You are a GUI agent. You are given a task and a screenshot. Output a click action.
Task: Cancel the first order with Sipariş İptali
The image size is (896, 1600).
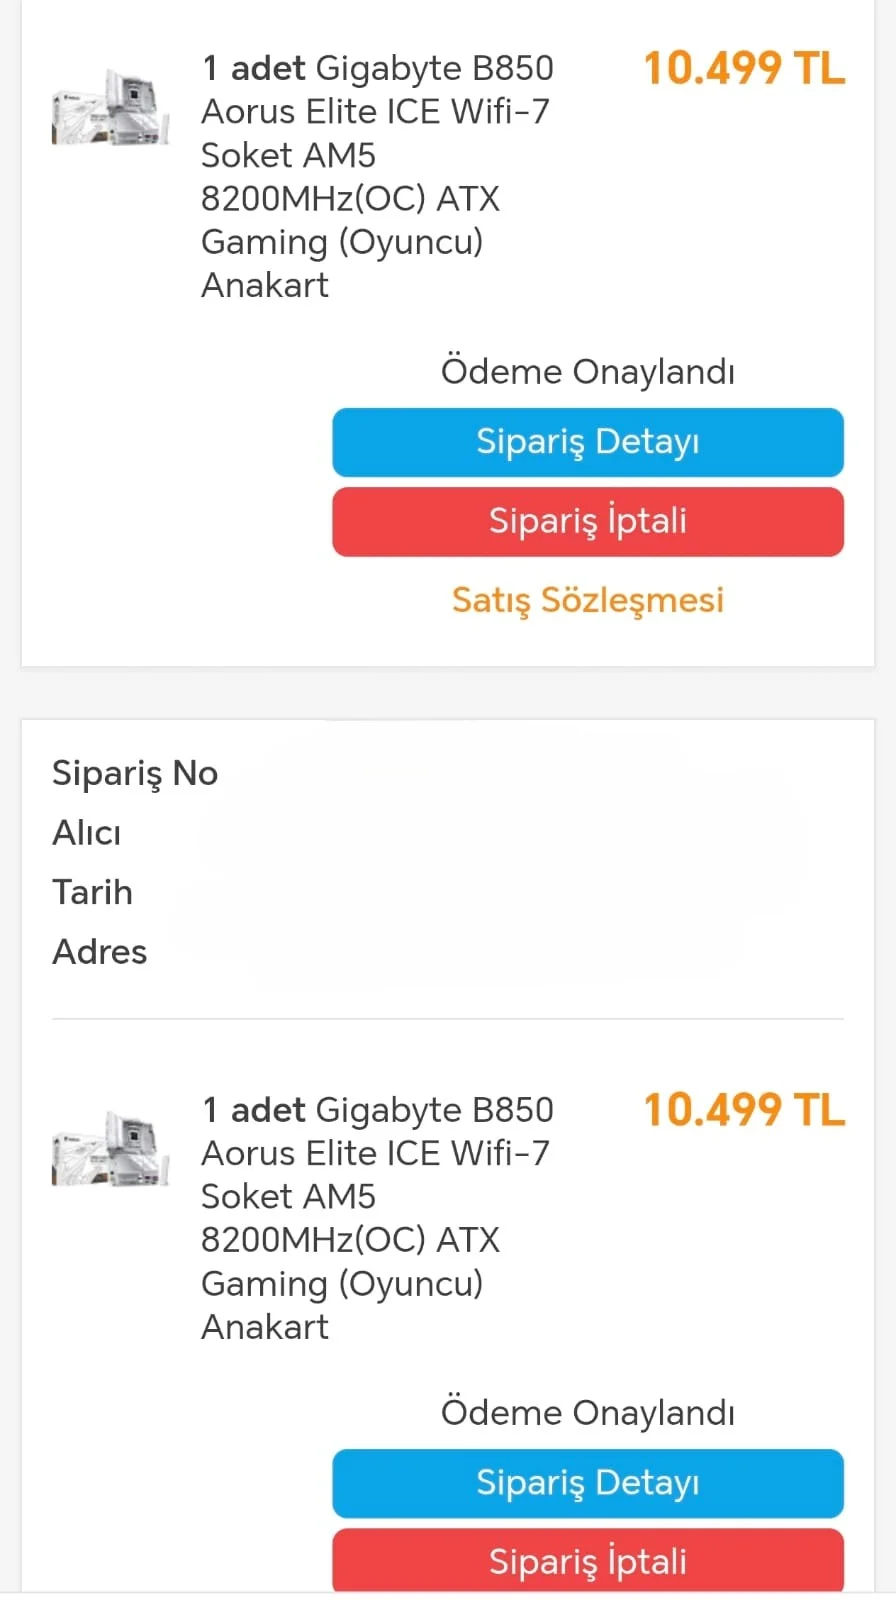(x=588, y=521)
